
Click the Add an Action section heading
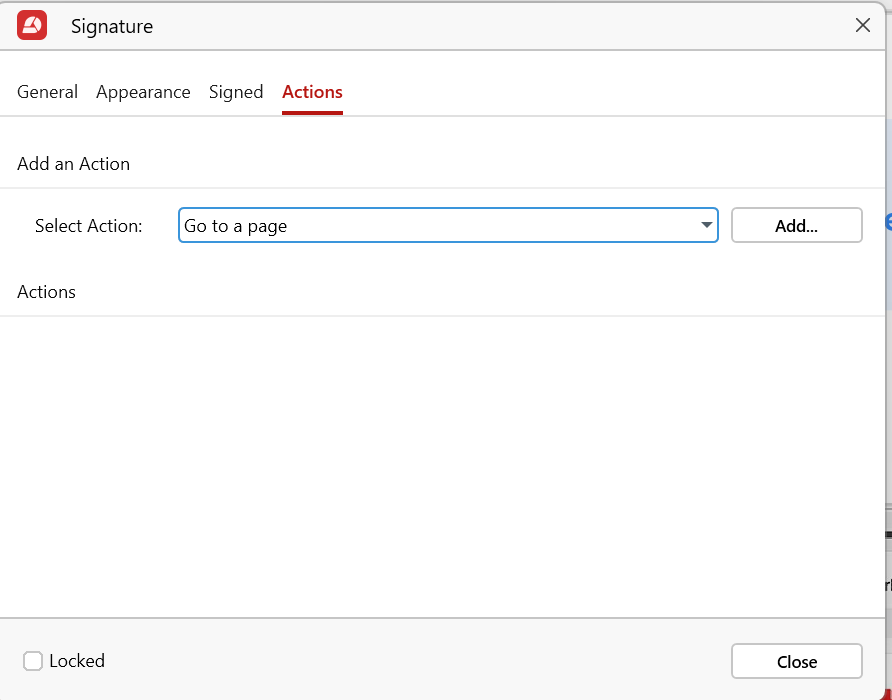pos(74,164)
